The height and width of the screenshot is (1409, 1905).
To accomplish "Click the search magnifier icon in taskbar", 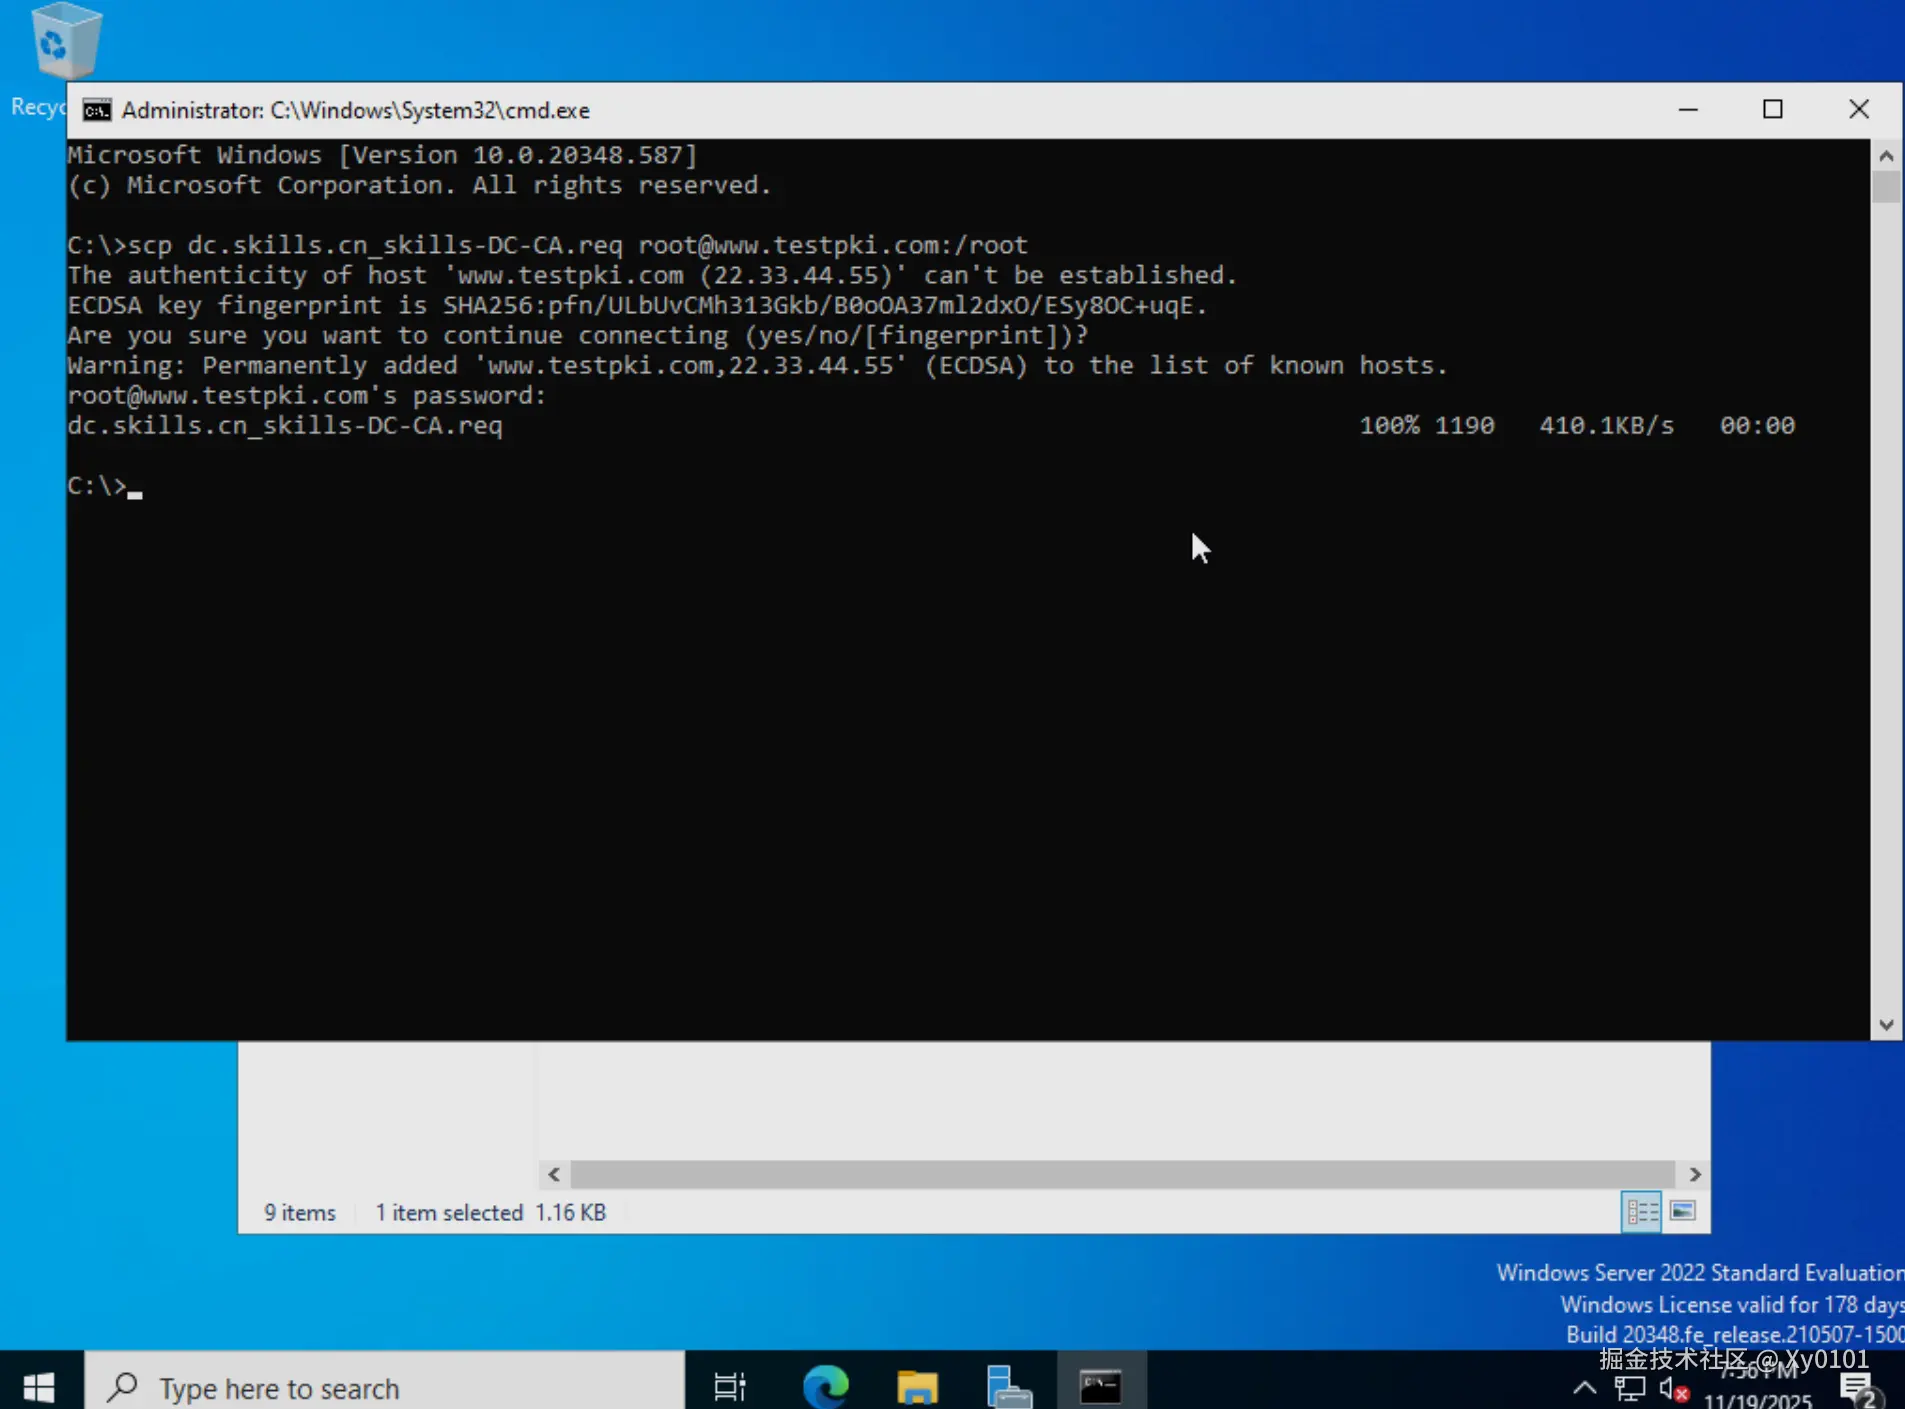I will tap(123, 1387).
